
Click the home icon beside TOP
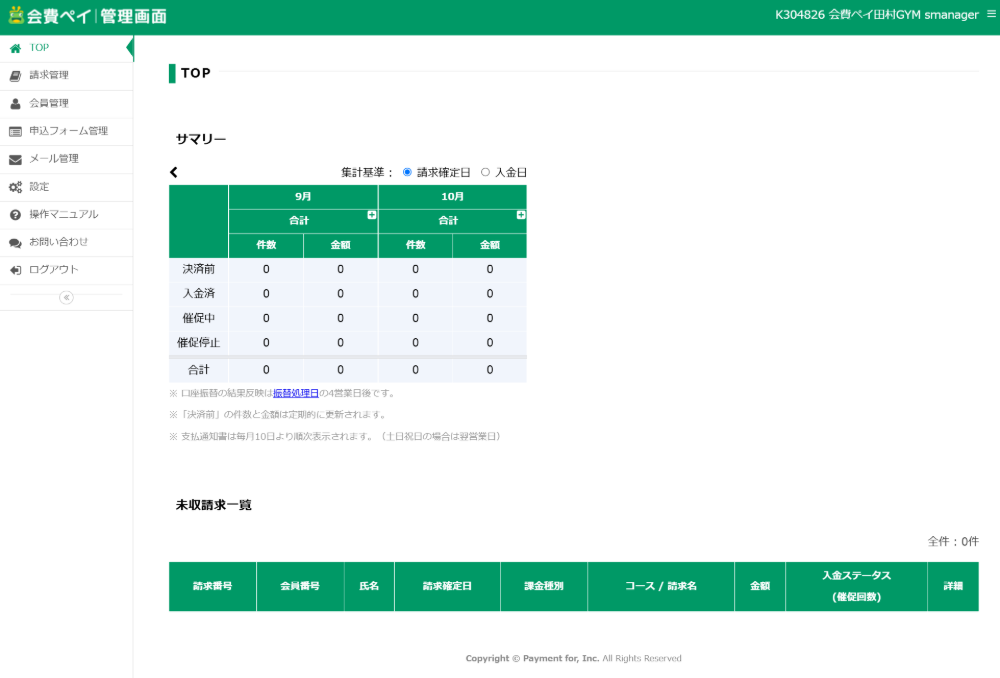pyautogui.click(x=15, y=48)
